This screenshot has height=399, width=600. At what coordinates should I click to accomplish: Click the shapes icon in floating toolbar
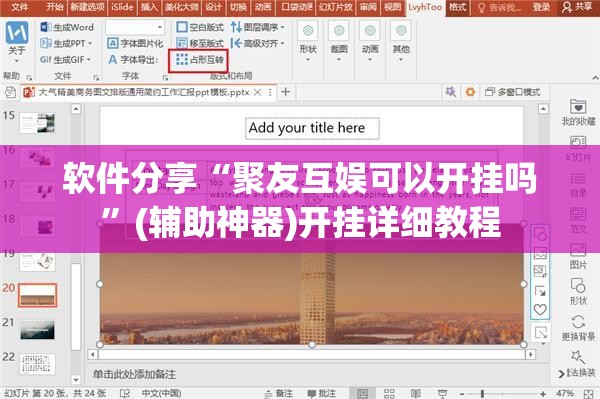(x=540, y=234)
